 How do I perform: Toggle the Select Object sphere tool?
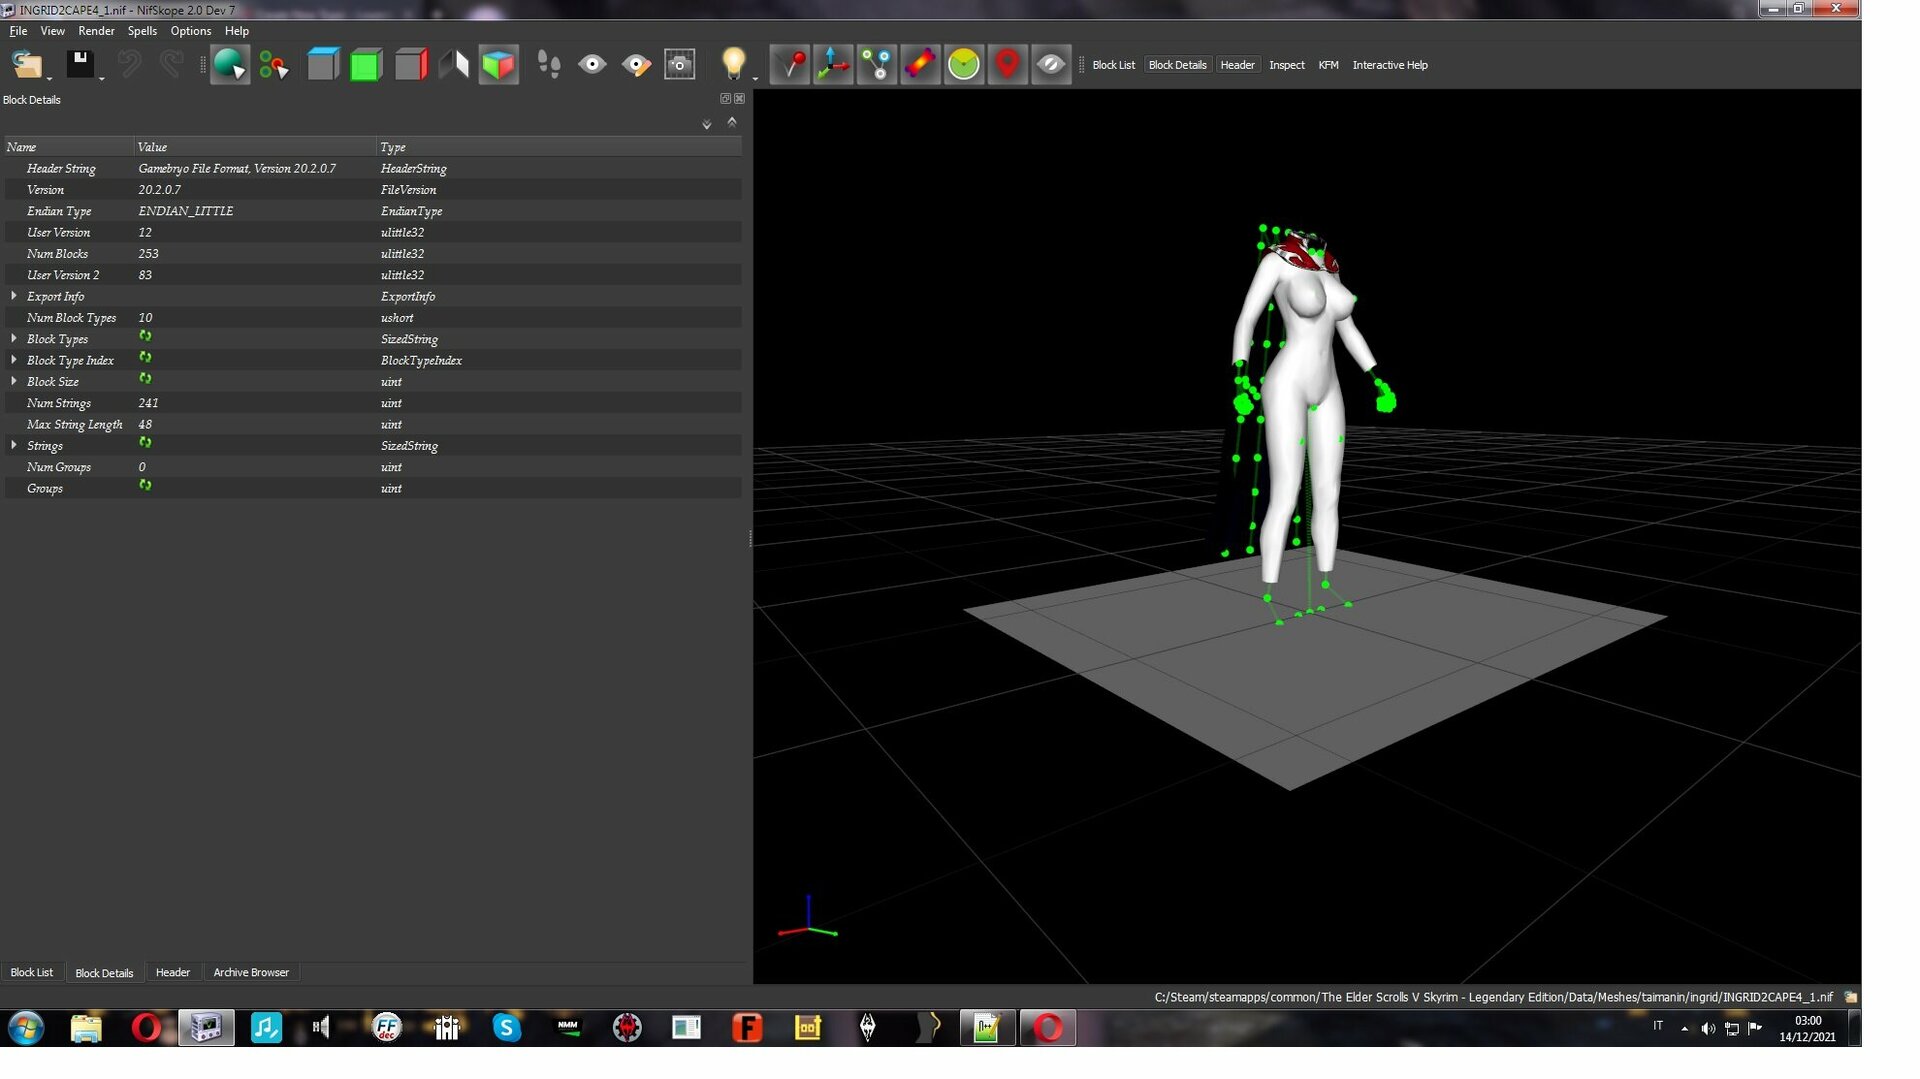click(229, 65)
